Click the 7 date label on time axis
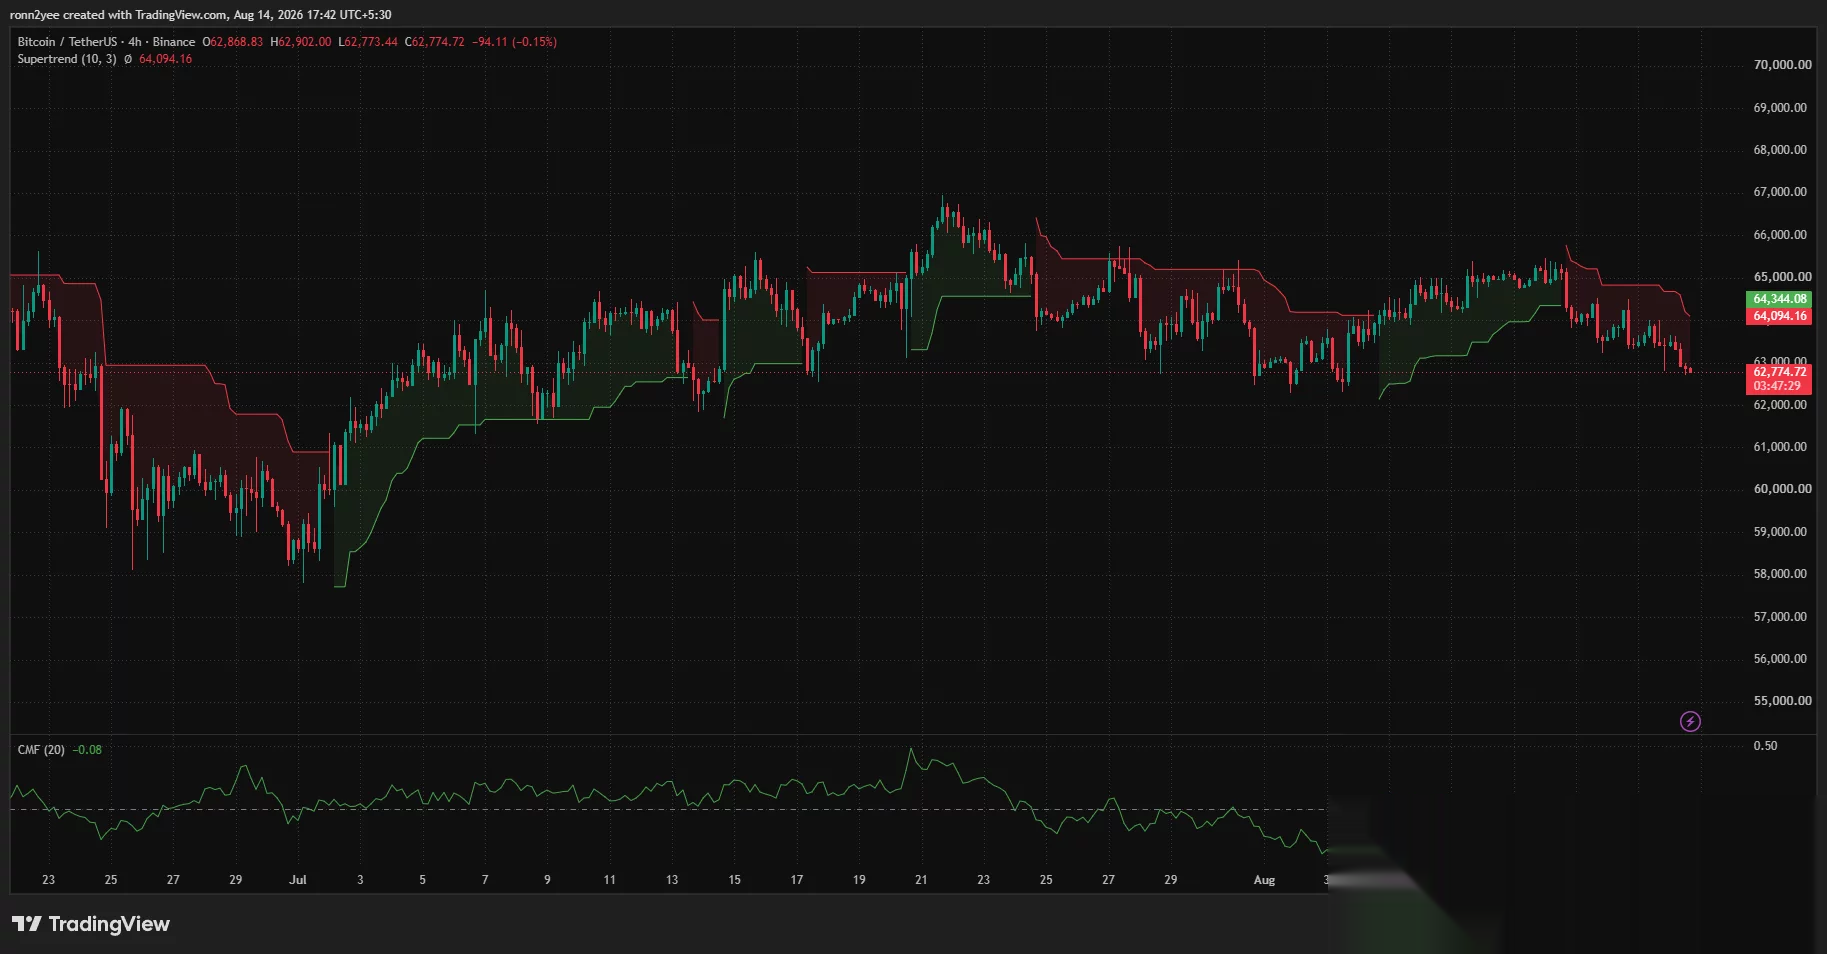1827x954 pixels. point(485,880)
